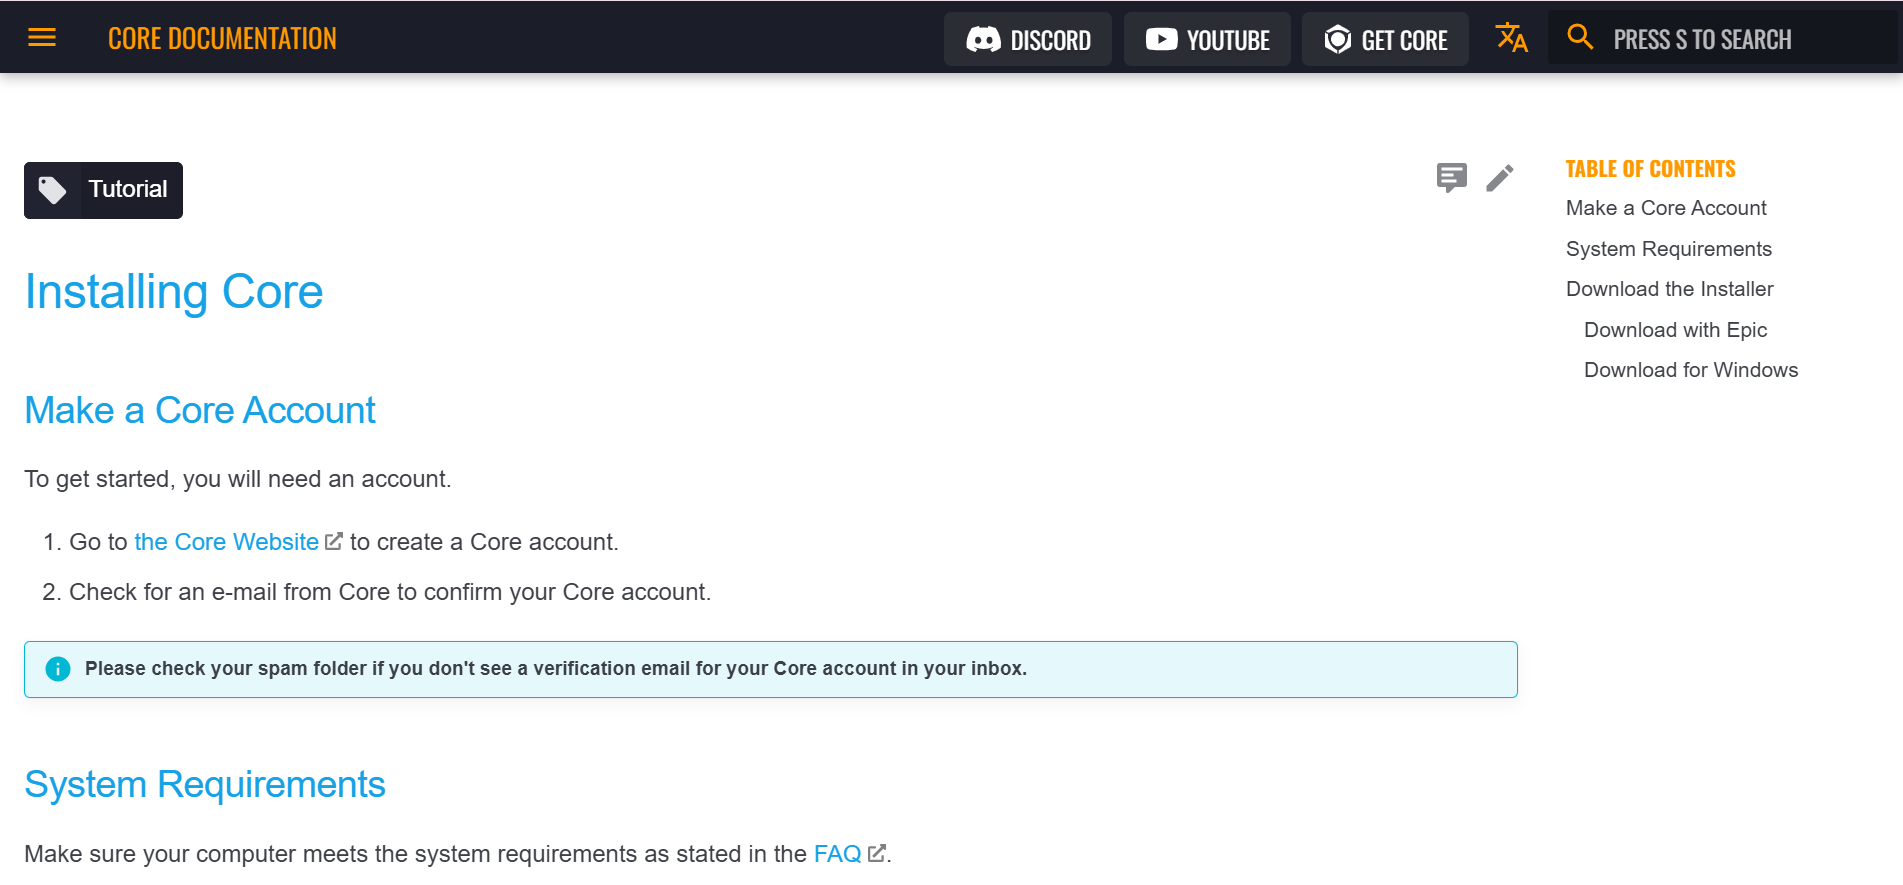Click the tag icon on Tutorial badge

coord(52,190)
